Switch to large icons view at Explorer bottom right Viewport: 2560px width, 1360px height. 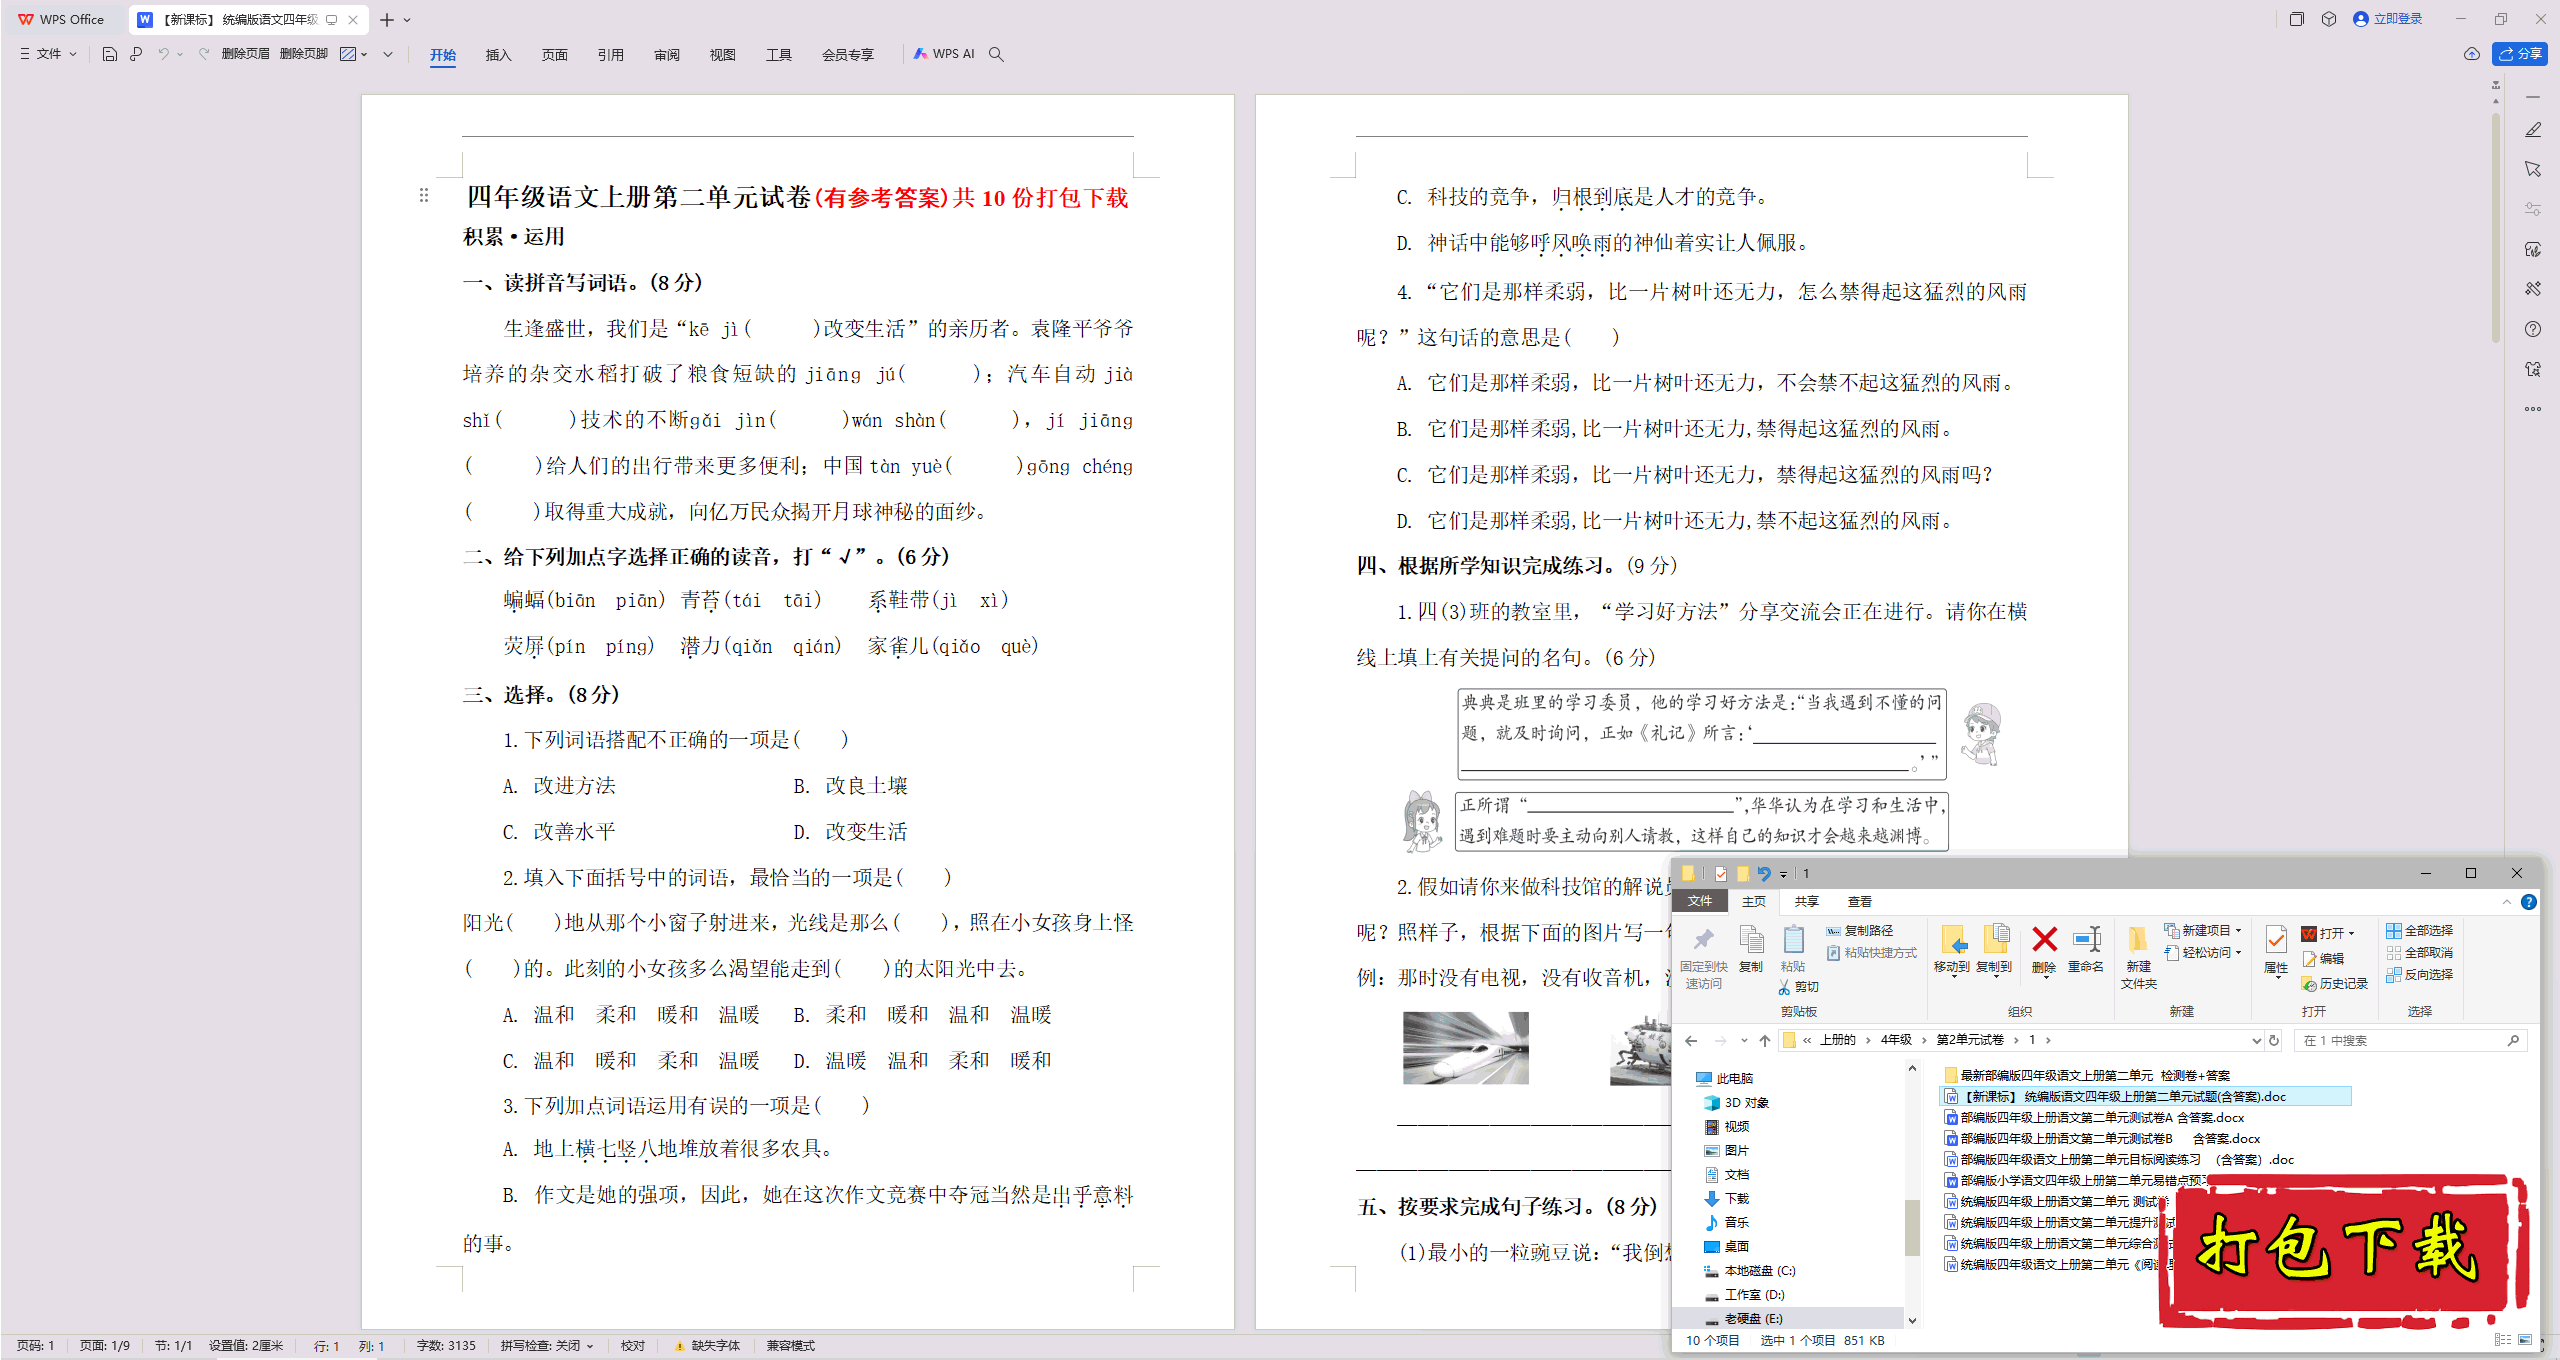coord(2525,1340)
